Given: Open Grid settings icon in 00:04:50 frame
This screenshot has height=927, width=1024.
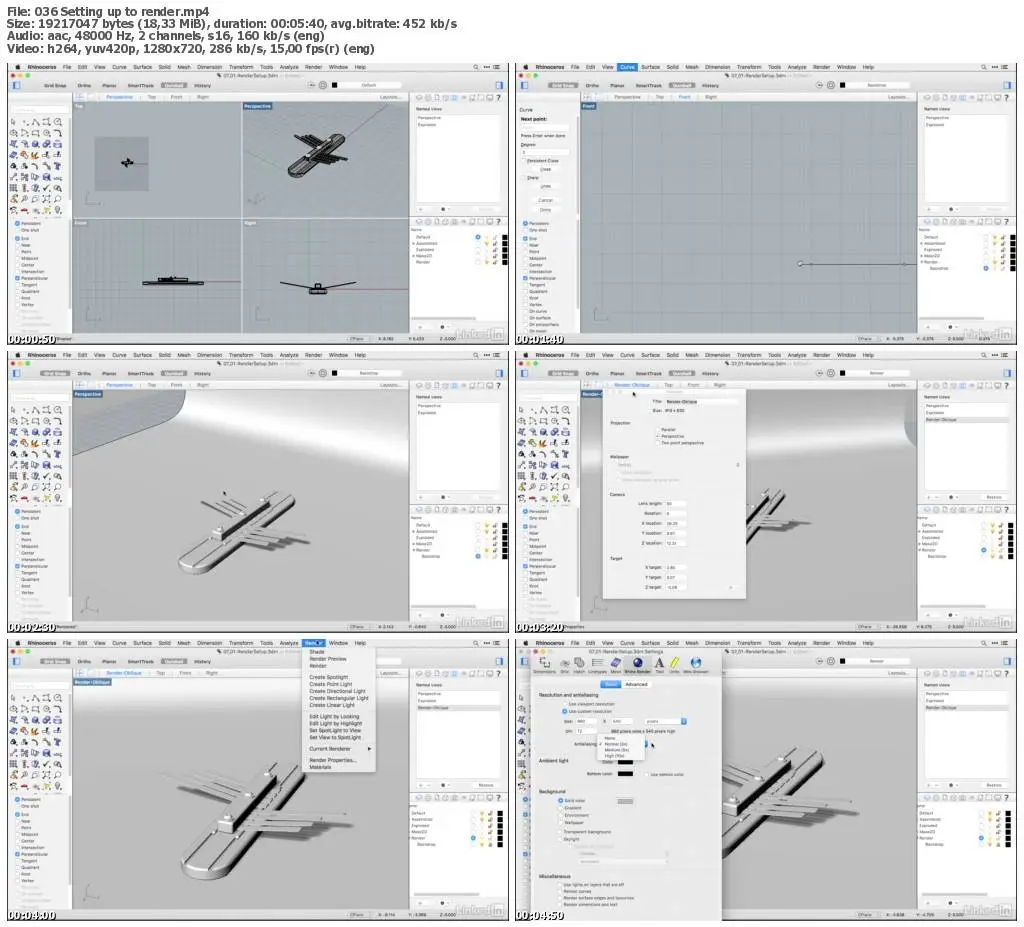Looking at the screenshot, I should pos(565,664).
